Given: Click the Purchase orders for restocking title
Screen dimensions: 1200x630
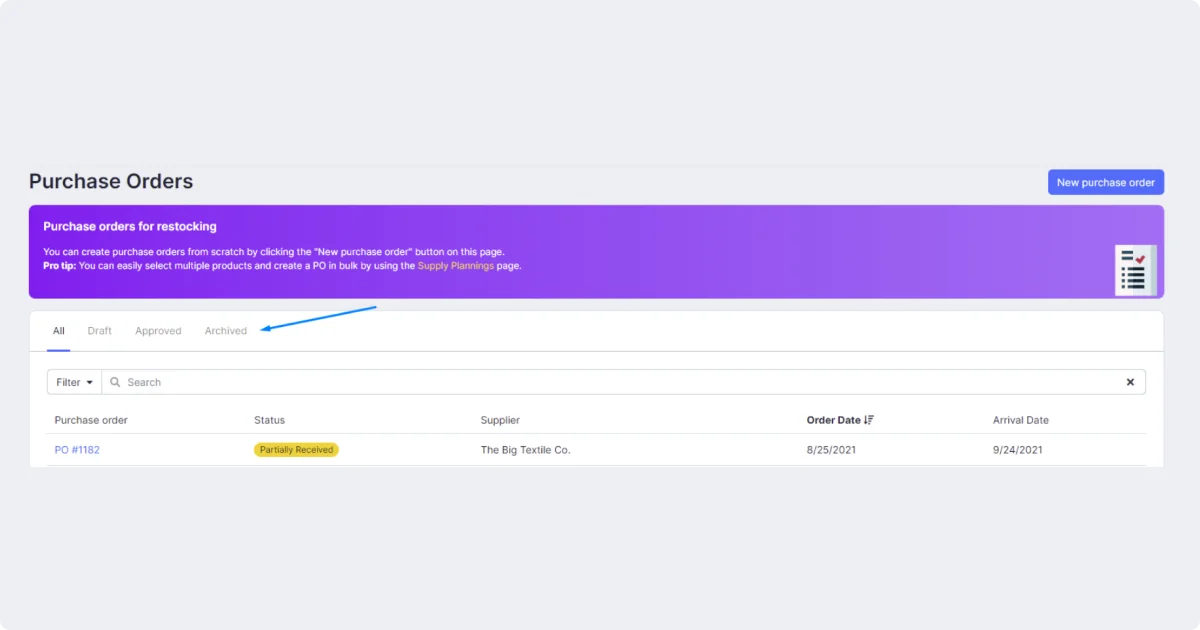Looking at the screenshot, I should [130, 227].
